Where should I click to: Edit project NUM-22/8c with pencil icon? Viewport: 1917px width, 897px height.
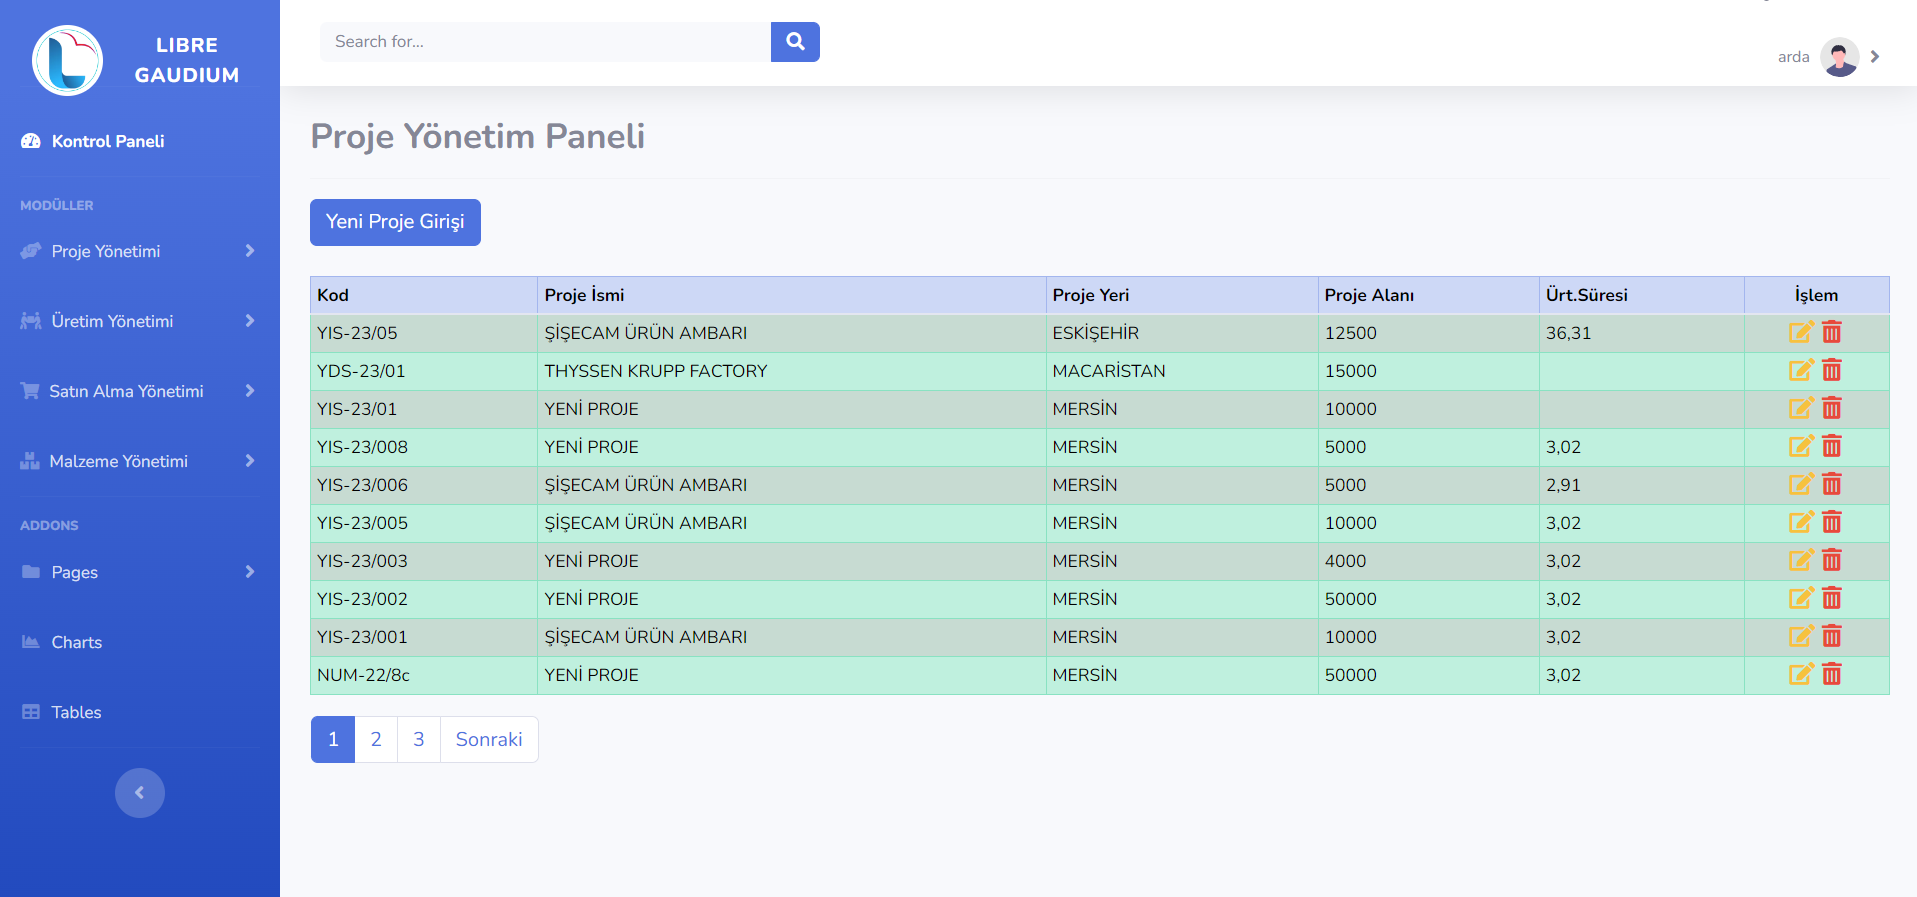1800,675
